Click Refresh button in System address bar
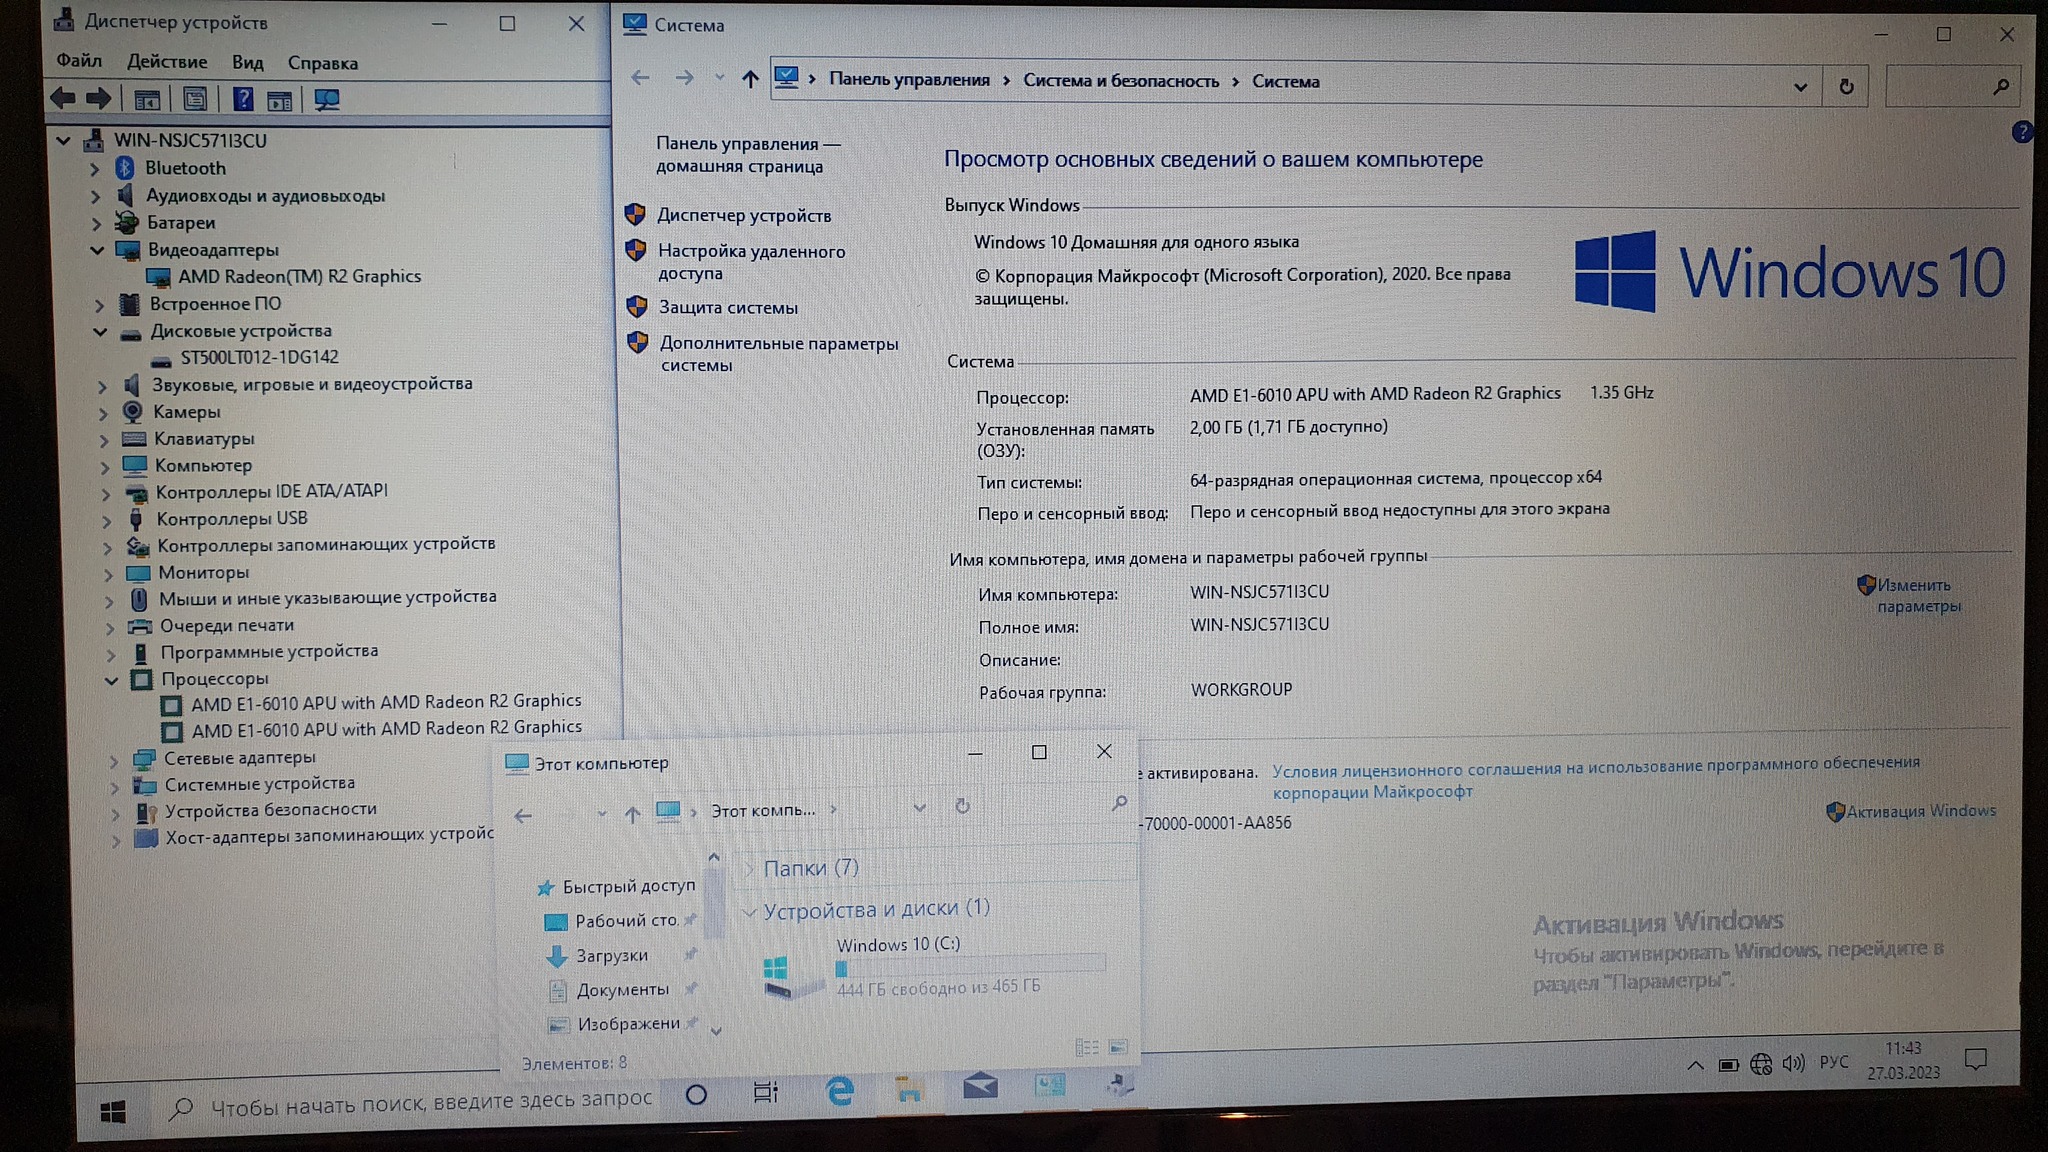 [1846, 87]
